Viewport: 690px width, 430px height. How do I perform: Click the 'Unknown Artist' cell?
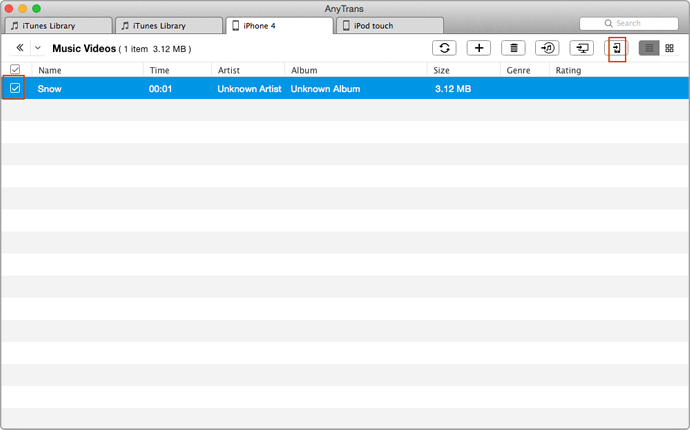[249, 89]
